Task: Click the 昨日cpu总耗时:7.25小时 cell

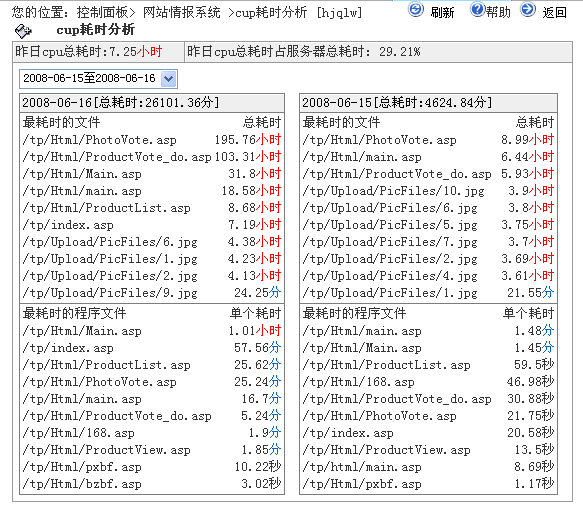Action: pos(99,52)
